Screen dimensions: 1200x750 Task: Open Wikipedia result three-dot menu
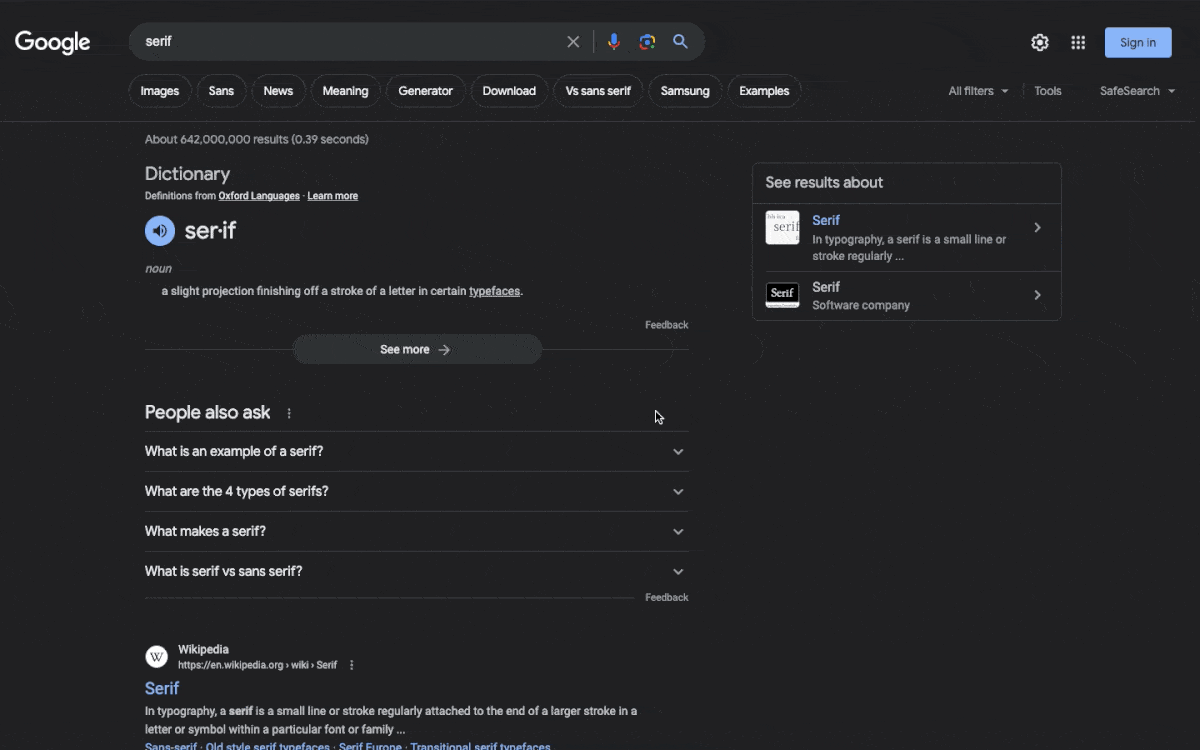(x=352, y=665)
